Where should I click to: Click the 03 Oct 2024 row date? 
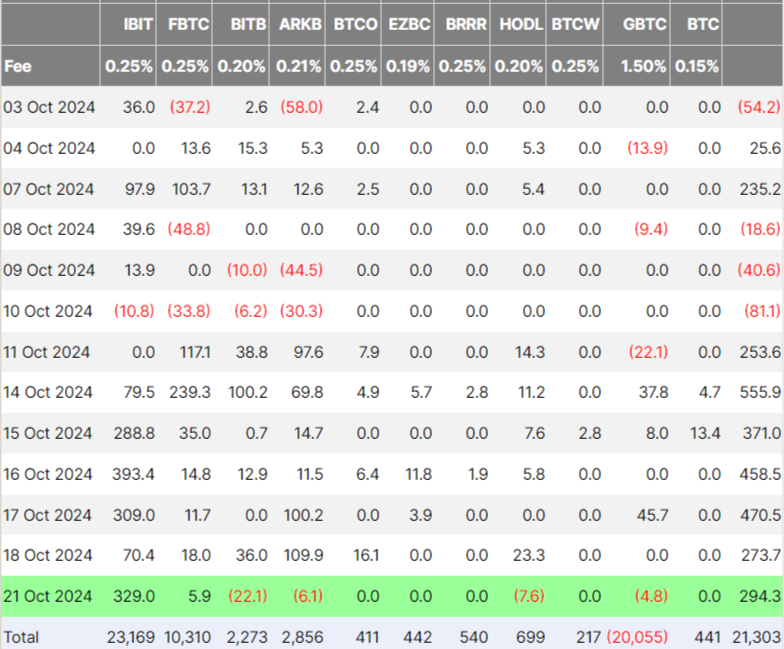tap(50, 107)
